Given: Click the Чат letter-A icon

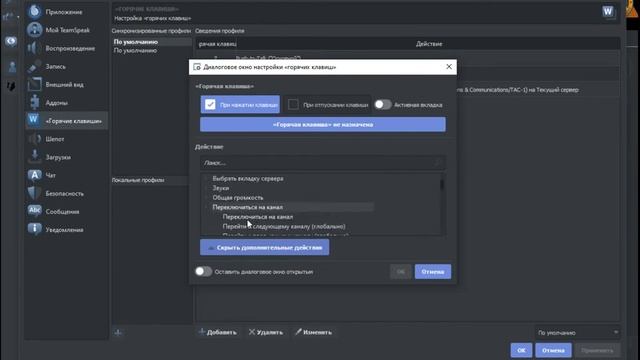Looking at the screenshot, I should [x=35, y=175].
